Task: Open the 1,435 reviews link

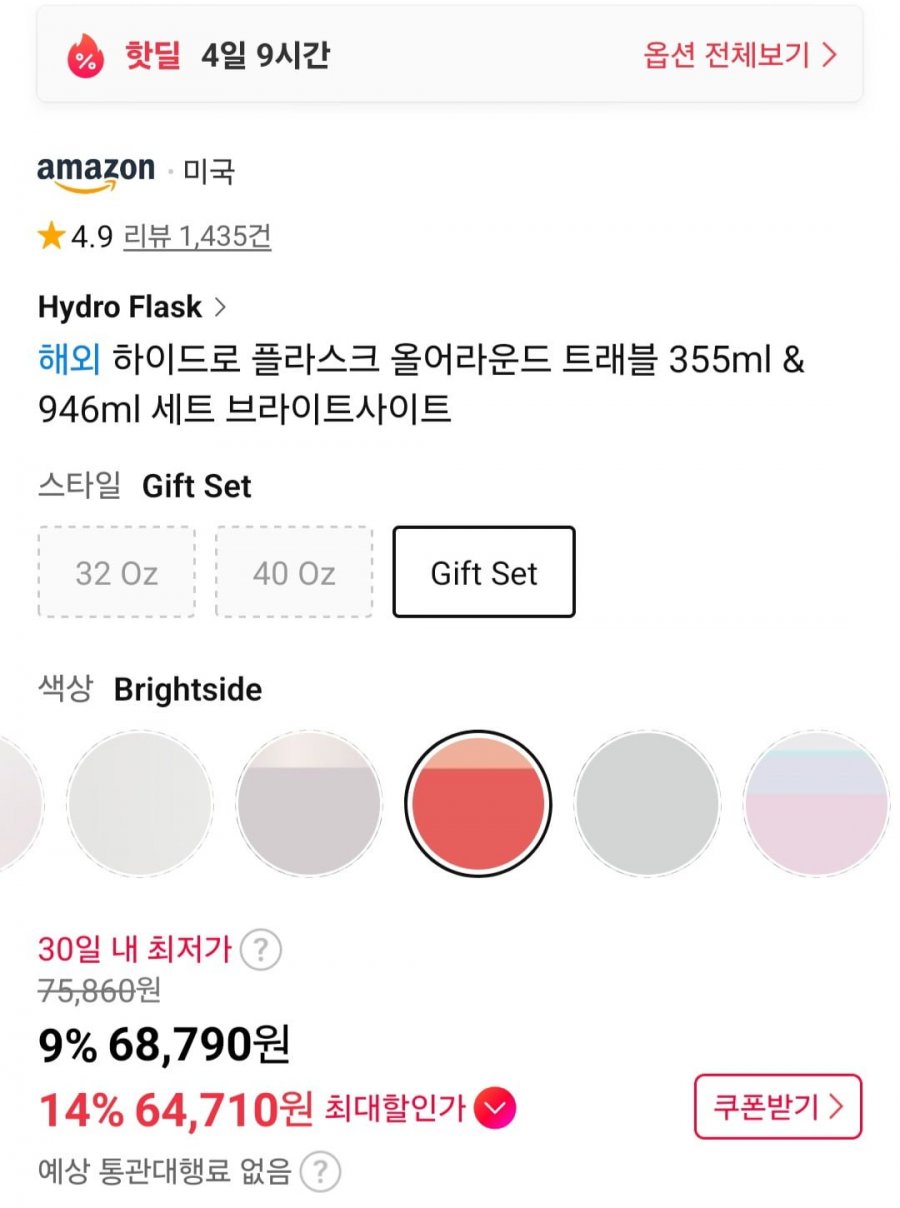Action: click(197, 237)
